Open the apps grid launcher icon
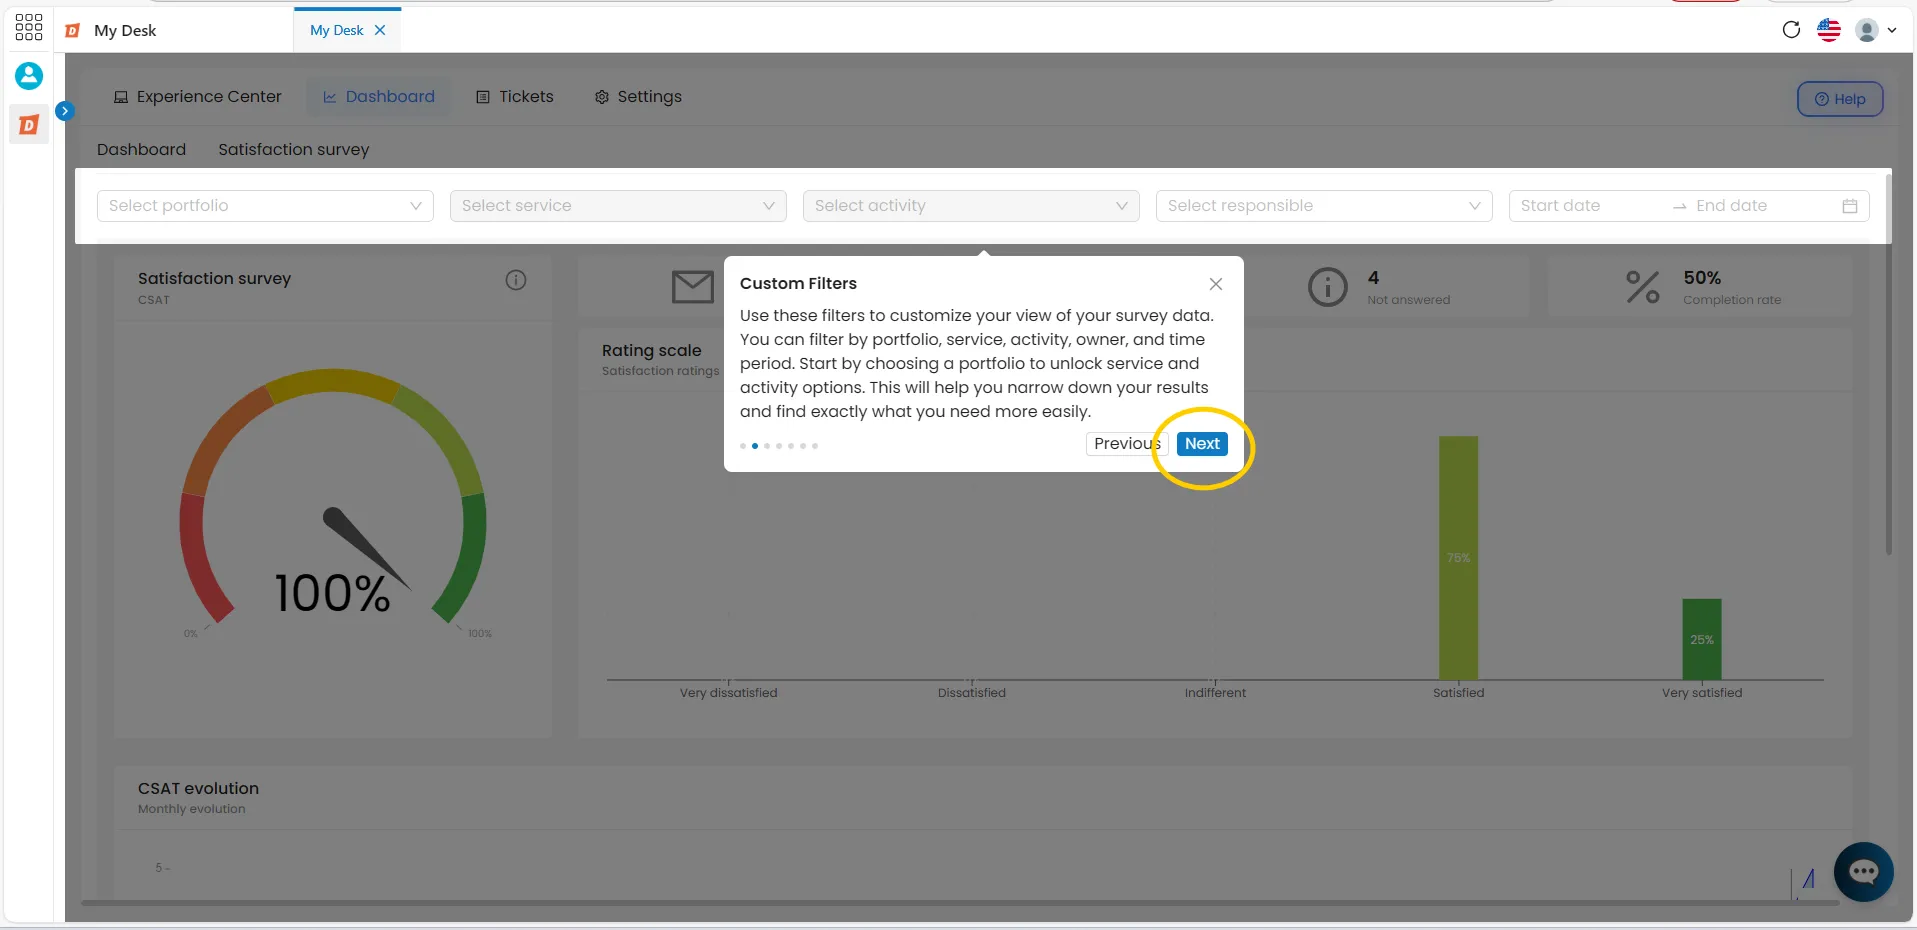 [29, 27]
